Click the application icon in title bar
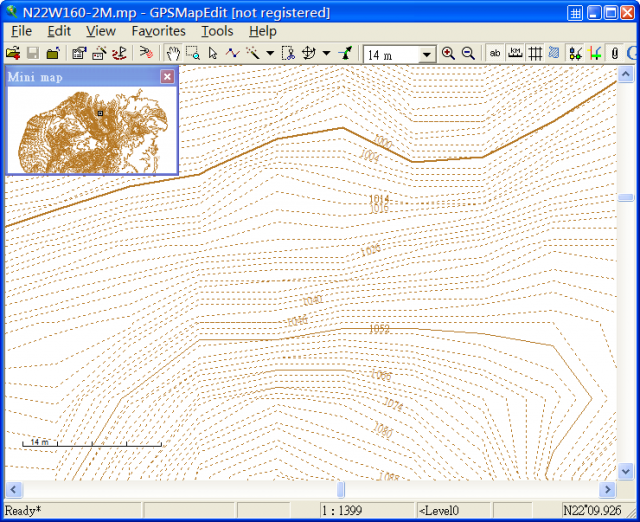This screenshot has width=640, height=522. pos(12,12)
